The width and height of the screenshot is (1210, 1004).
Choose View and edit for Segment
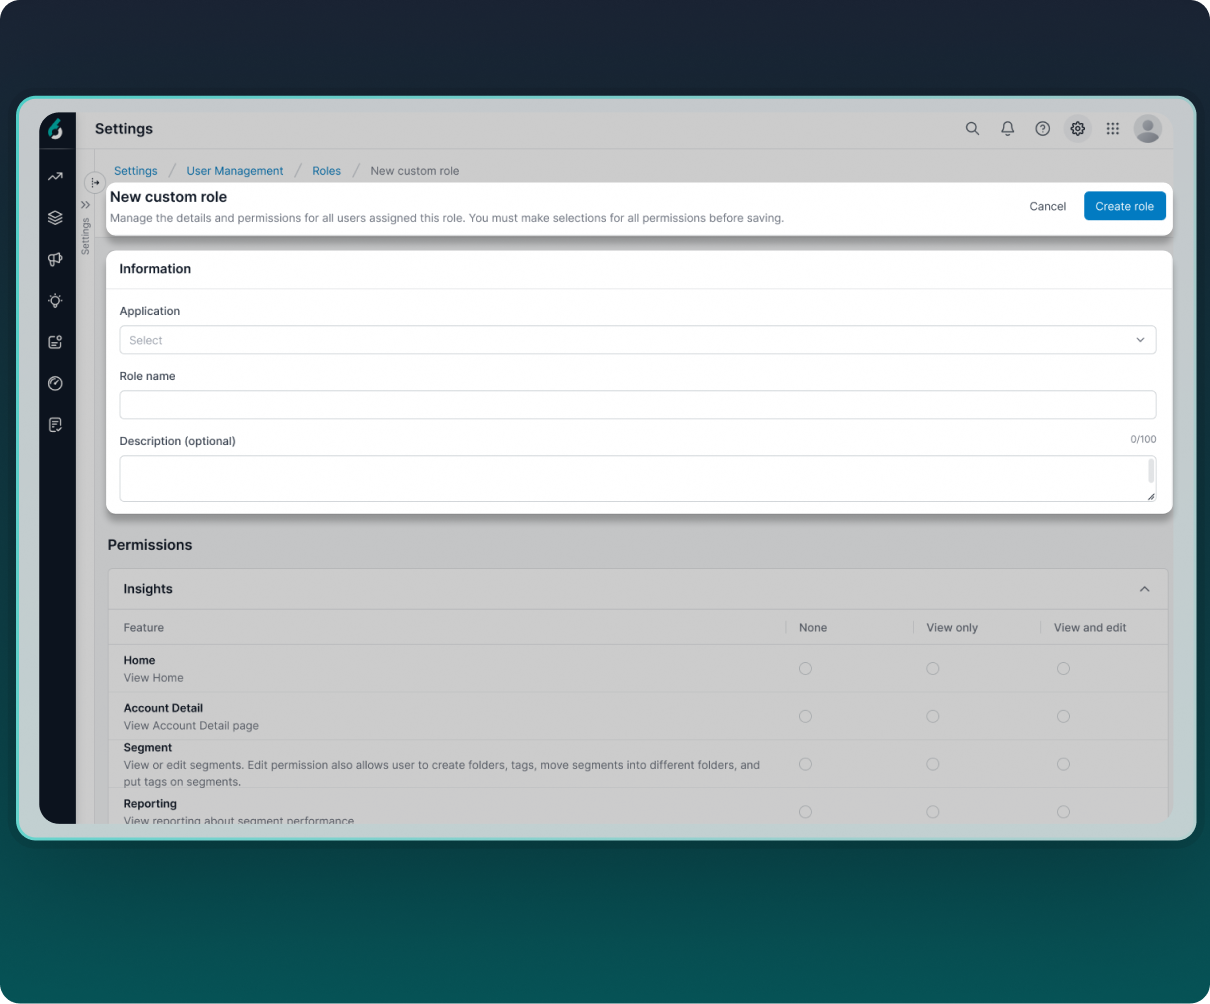1063,764
